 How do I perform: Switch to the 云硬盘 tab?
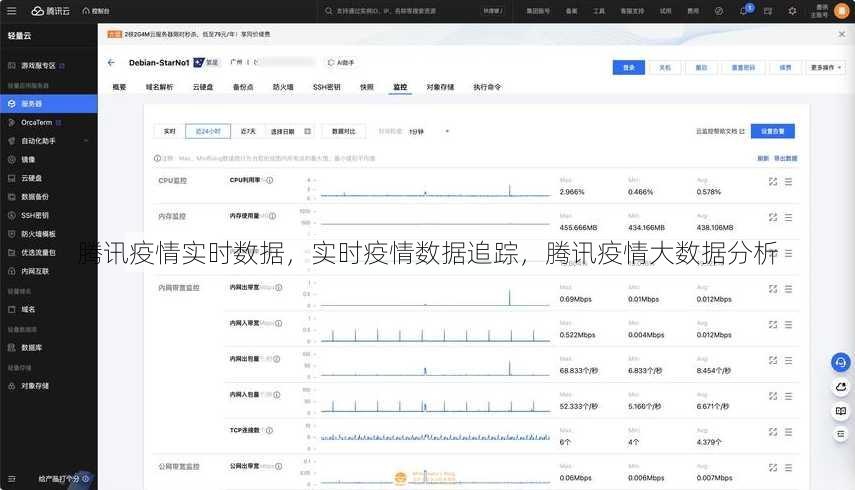click(x=203, y=87)
